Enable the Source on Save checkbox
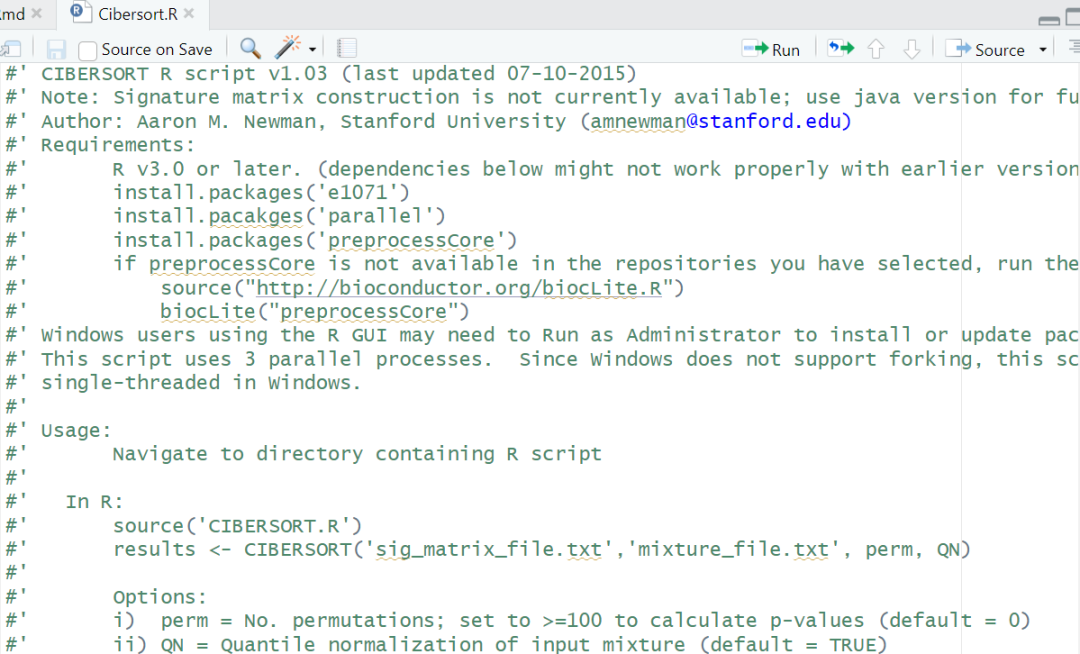Viewport: 1080px width, 654px height. 88,50
